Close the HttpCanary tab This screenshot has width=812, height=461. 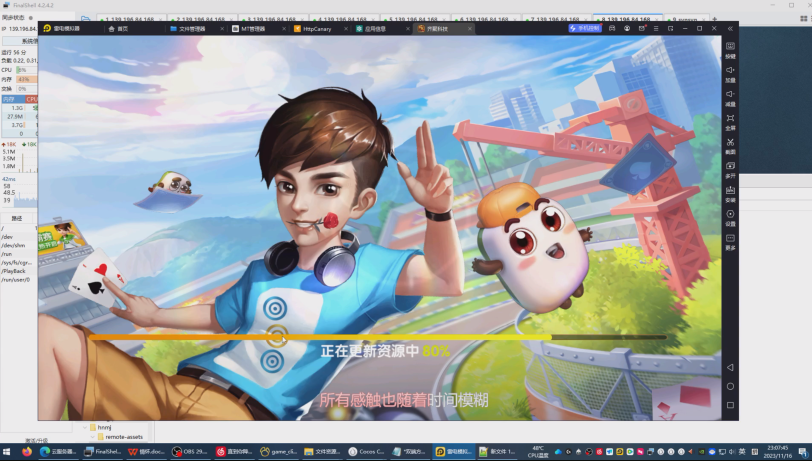pos(345,29)
